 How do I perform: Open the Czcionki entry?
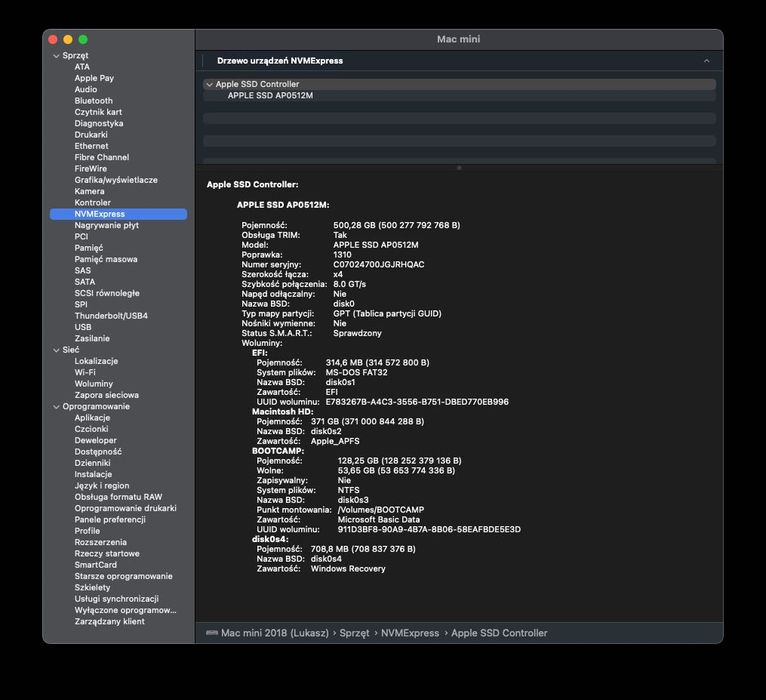click(x=91, y=429)
